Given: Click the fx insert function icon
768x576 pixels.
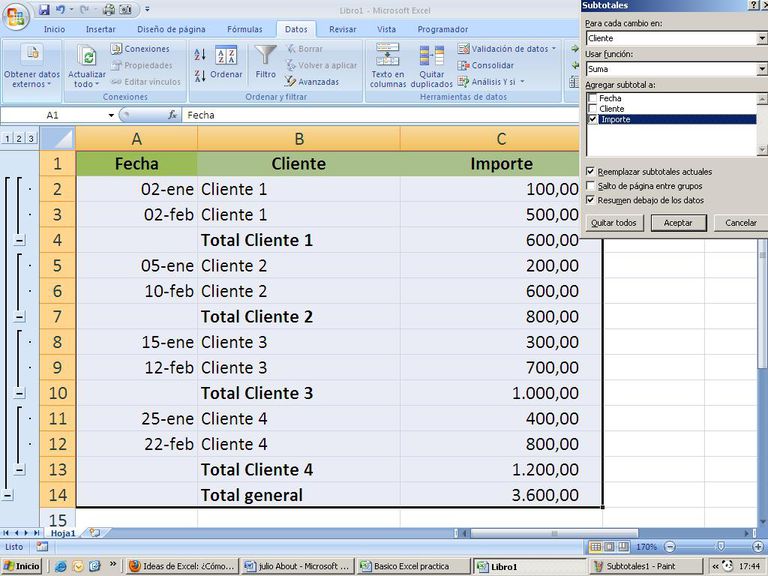Looking at the screenshot, I should (x=172, y=115).
